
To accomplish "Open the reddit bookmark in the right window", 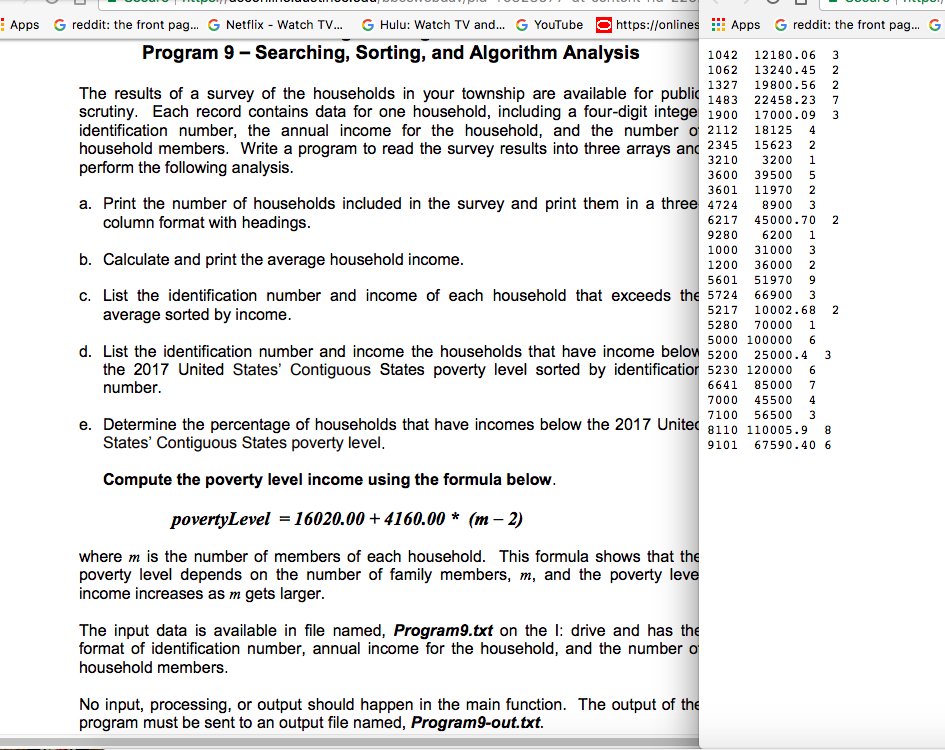I will pos(845,24).
